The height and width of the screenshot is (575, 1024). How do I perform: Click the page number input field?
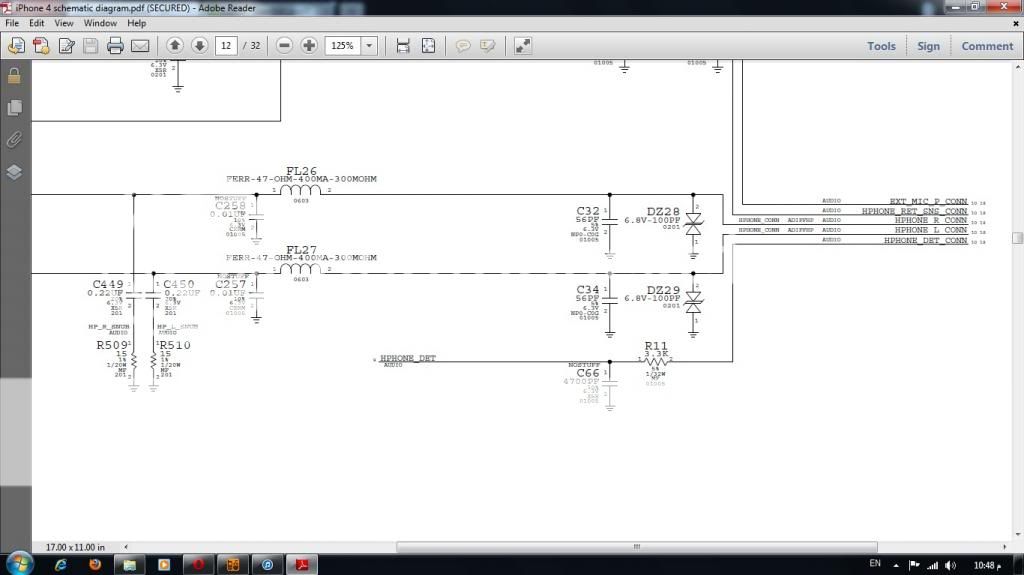[x=226, y=46]
